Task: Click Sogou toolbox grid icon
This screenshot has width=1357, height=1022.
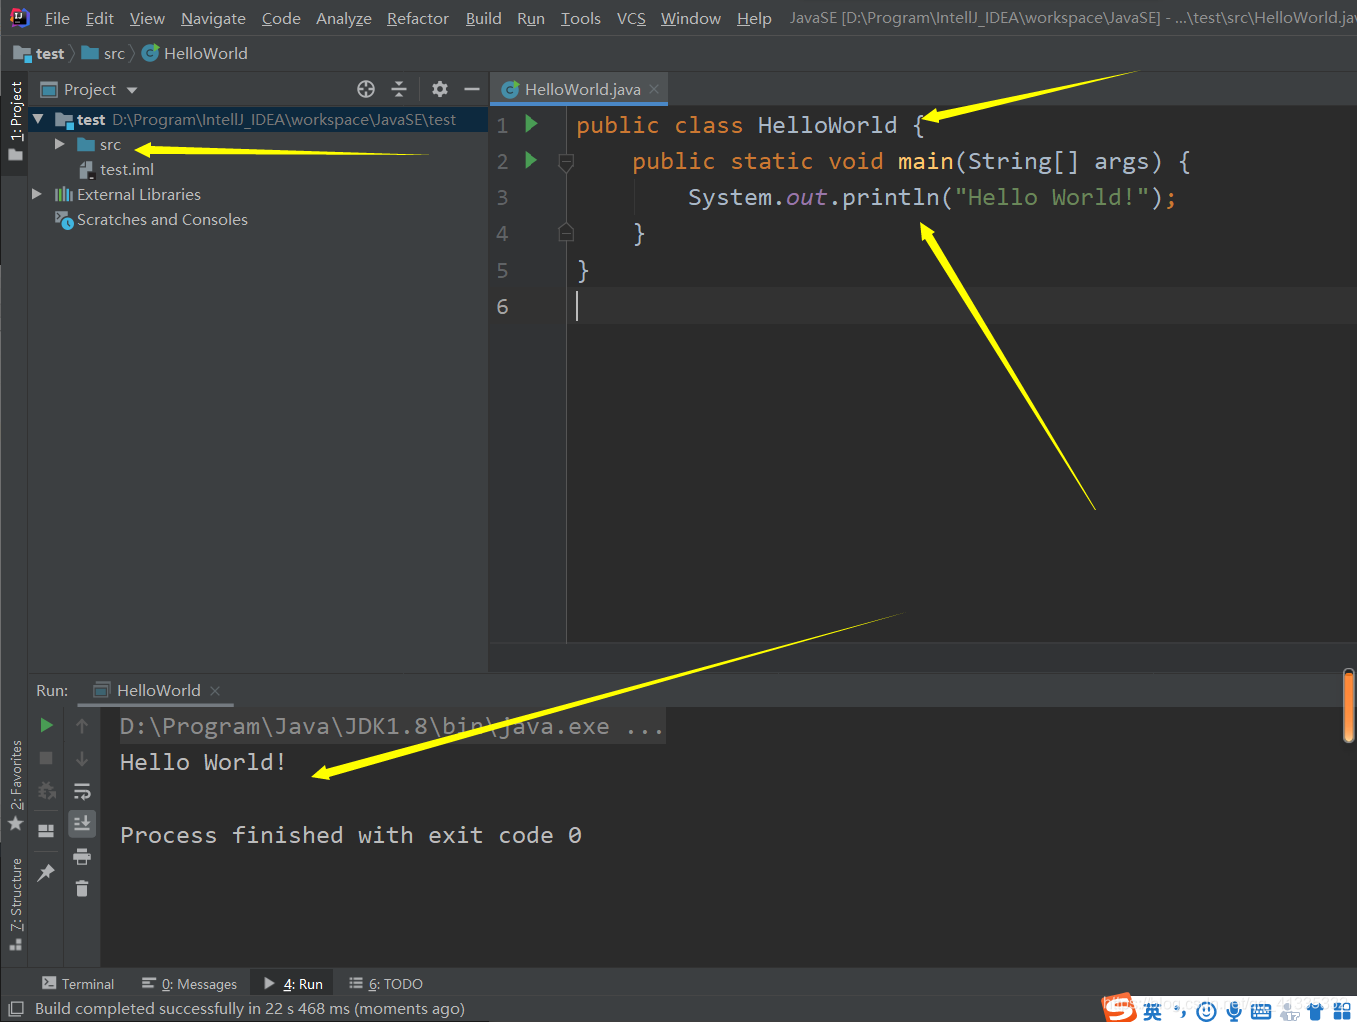Action: [1342, 1012]
